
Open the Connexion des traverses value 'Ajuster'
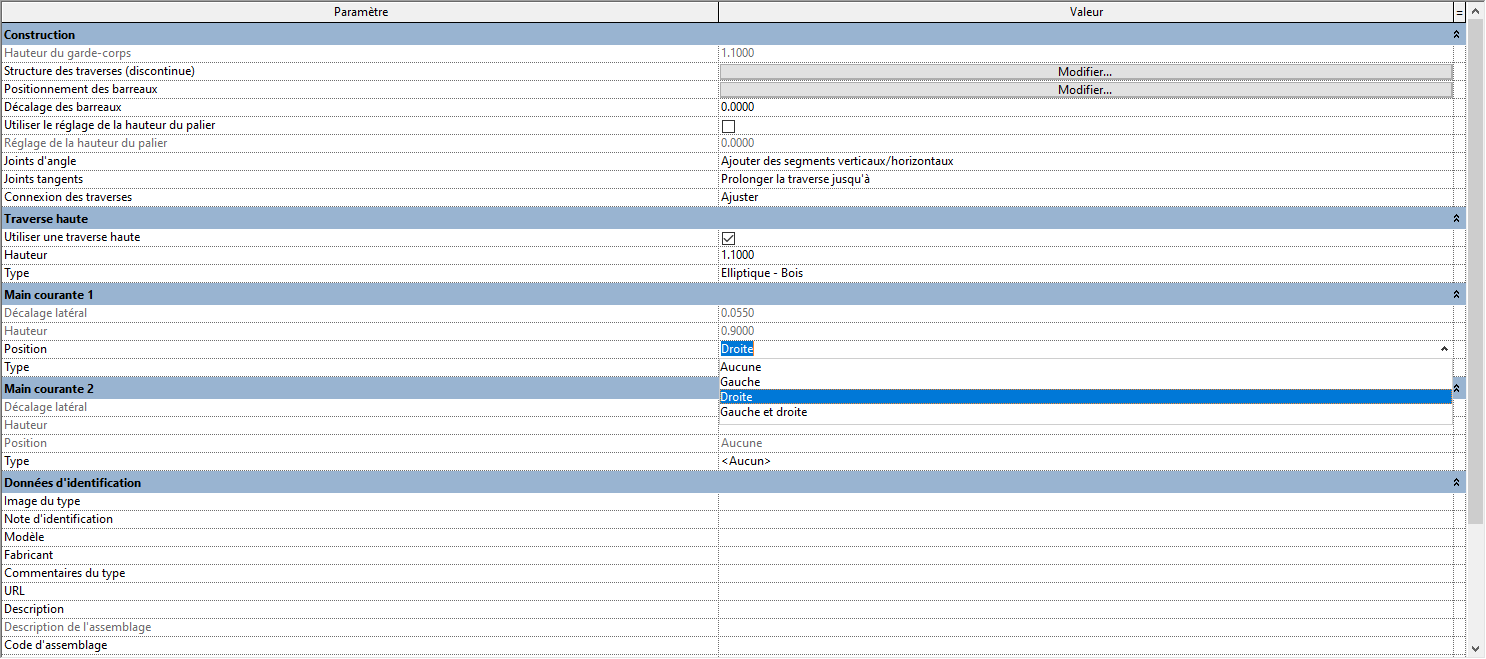click(x=1085, y=197)
